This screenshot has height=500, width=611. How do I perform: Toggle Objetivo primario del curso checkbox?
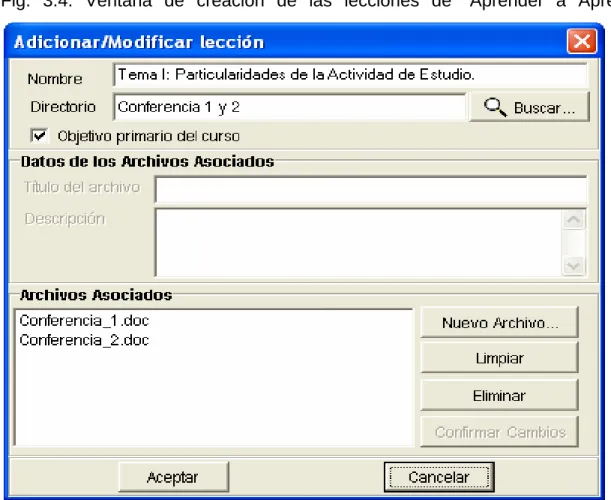click(39, 136)
